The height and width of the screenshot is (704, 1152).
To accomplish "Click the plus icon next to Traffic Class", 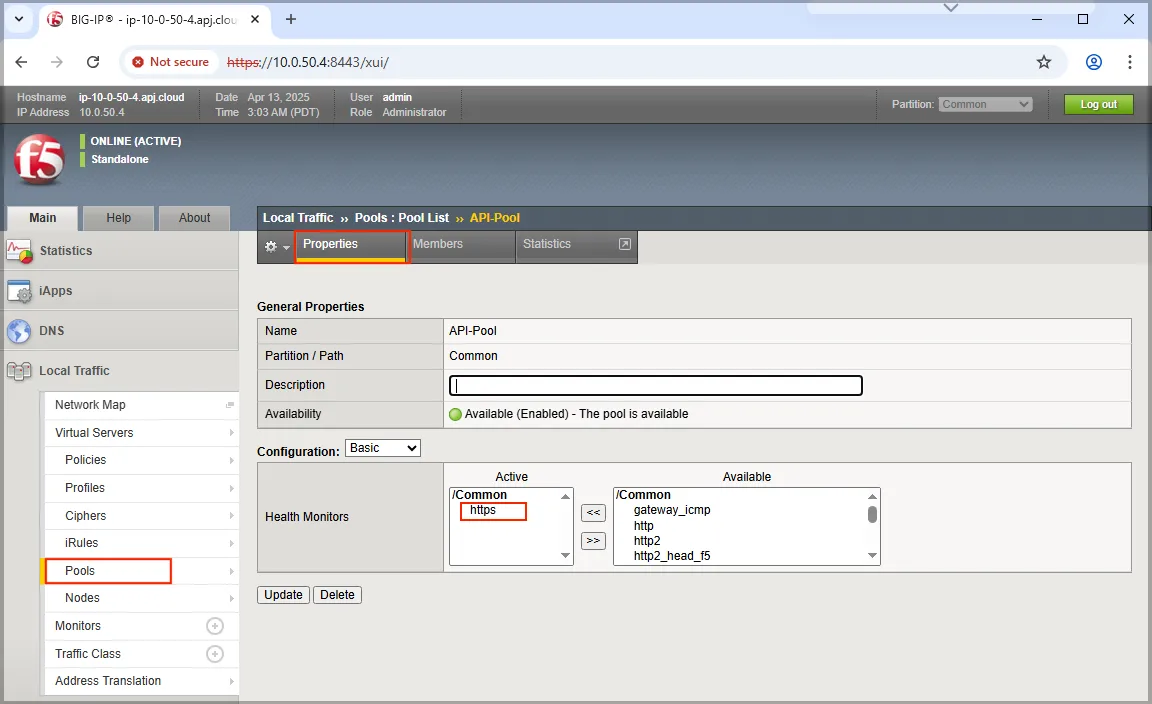I will coord(214,654).
